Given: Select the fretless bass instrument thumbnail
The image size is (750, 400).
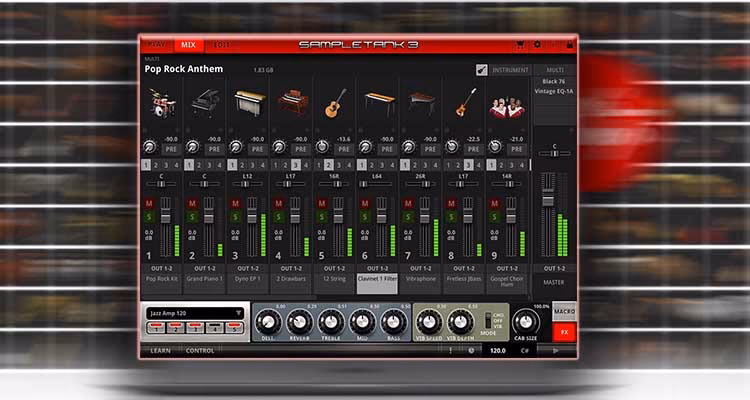Looking at the screenshot, I should [x=465, y=102].
